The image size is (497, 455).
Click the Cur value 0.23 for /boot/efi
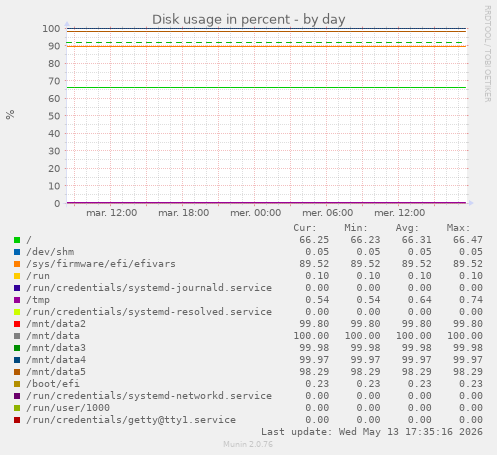(x=317, y=384)
